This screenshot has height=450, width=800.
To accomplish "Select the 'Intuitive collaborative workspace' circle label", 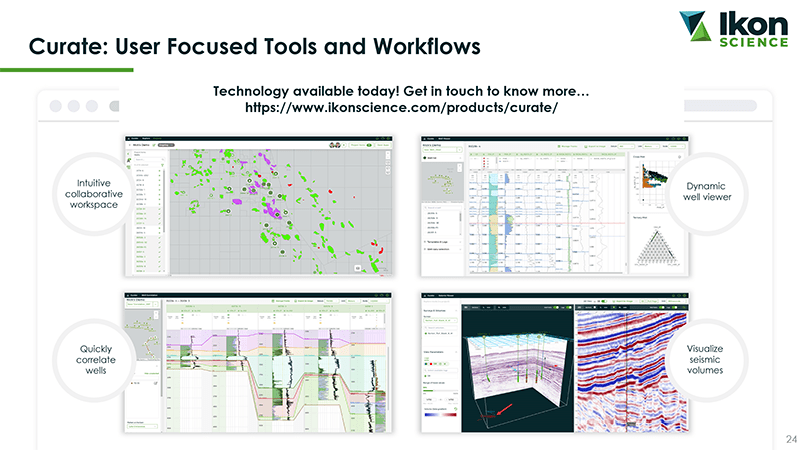I will pyautogui.click(x=94, y=194).
